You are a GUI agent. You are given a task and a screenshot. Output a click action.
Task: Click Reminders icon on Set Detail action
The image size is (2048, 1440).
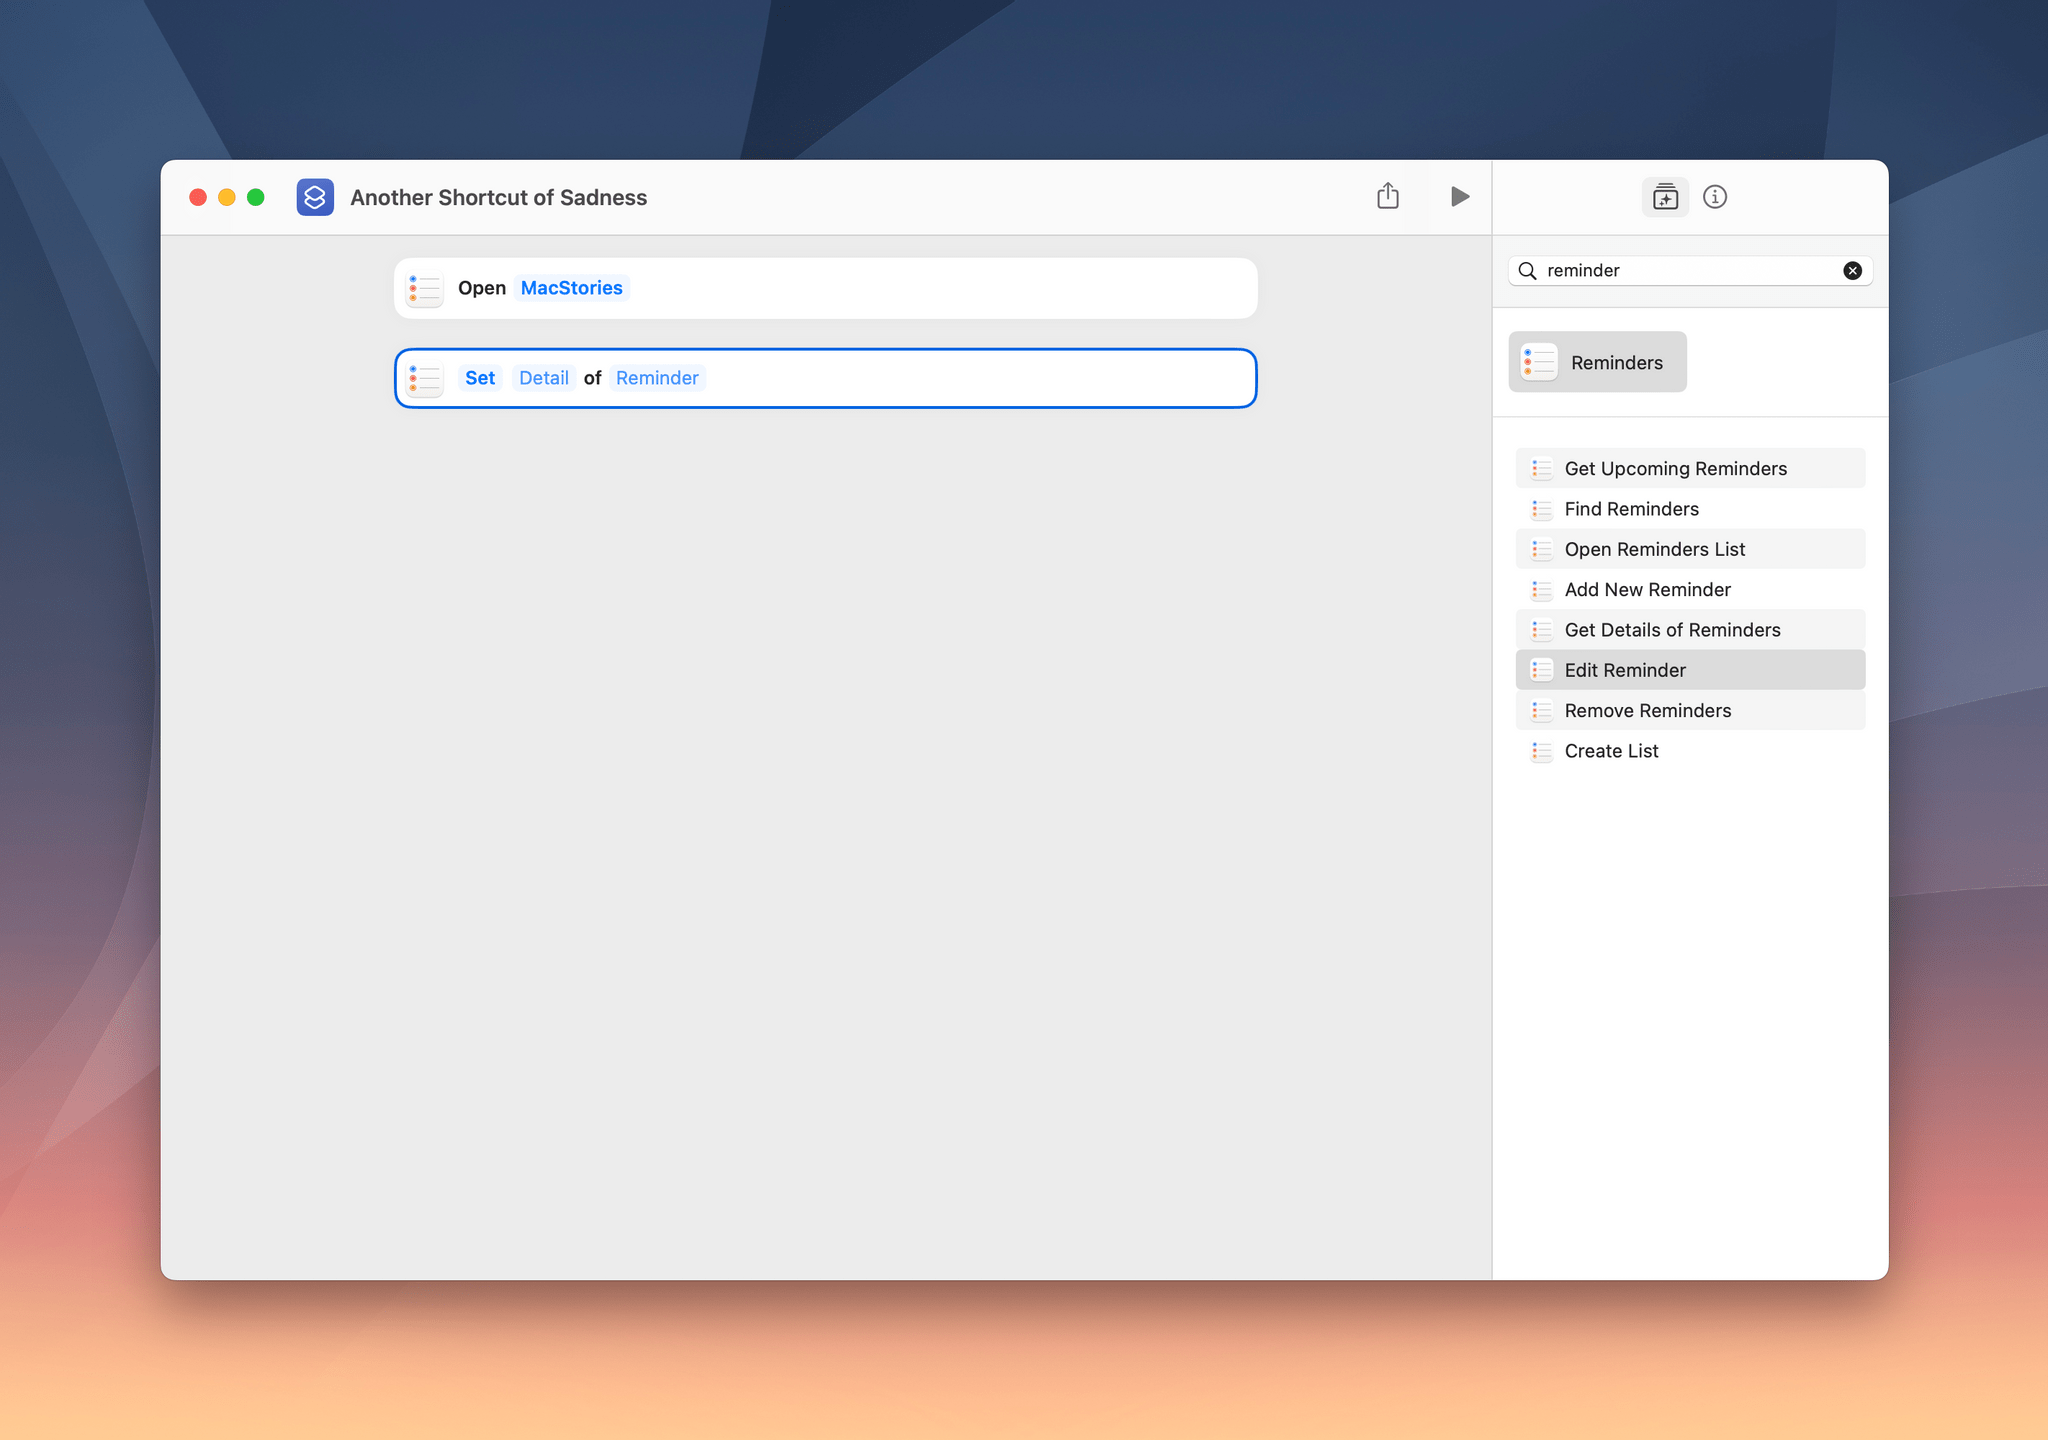[x=424, y=379]
